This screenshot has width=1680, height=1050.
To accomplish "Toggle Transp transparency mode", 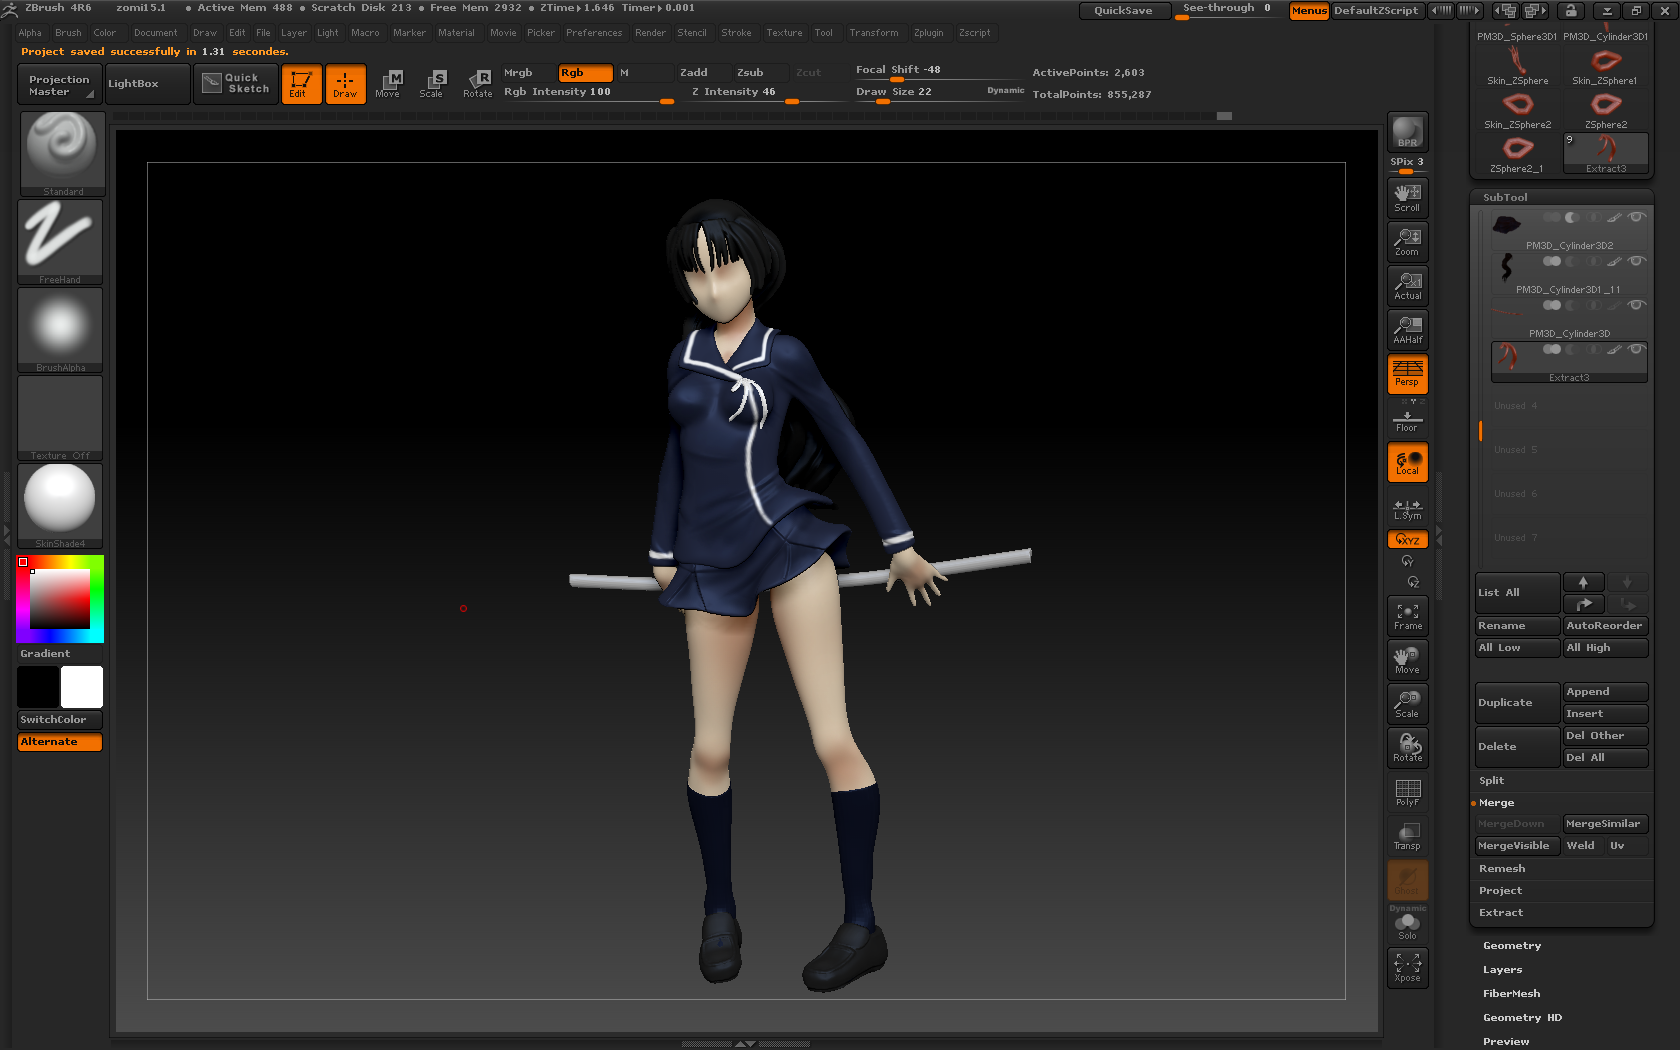I will [1407, 836].
